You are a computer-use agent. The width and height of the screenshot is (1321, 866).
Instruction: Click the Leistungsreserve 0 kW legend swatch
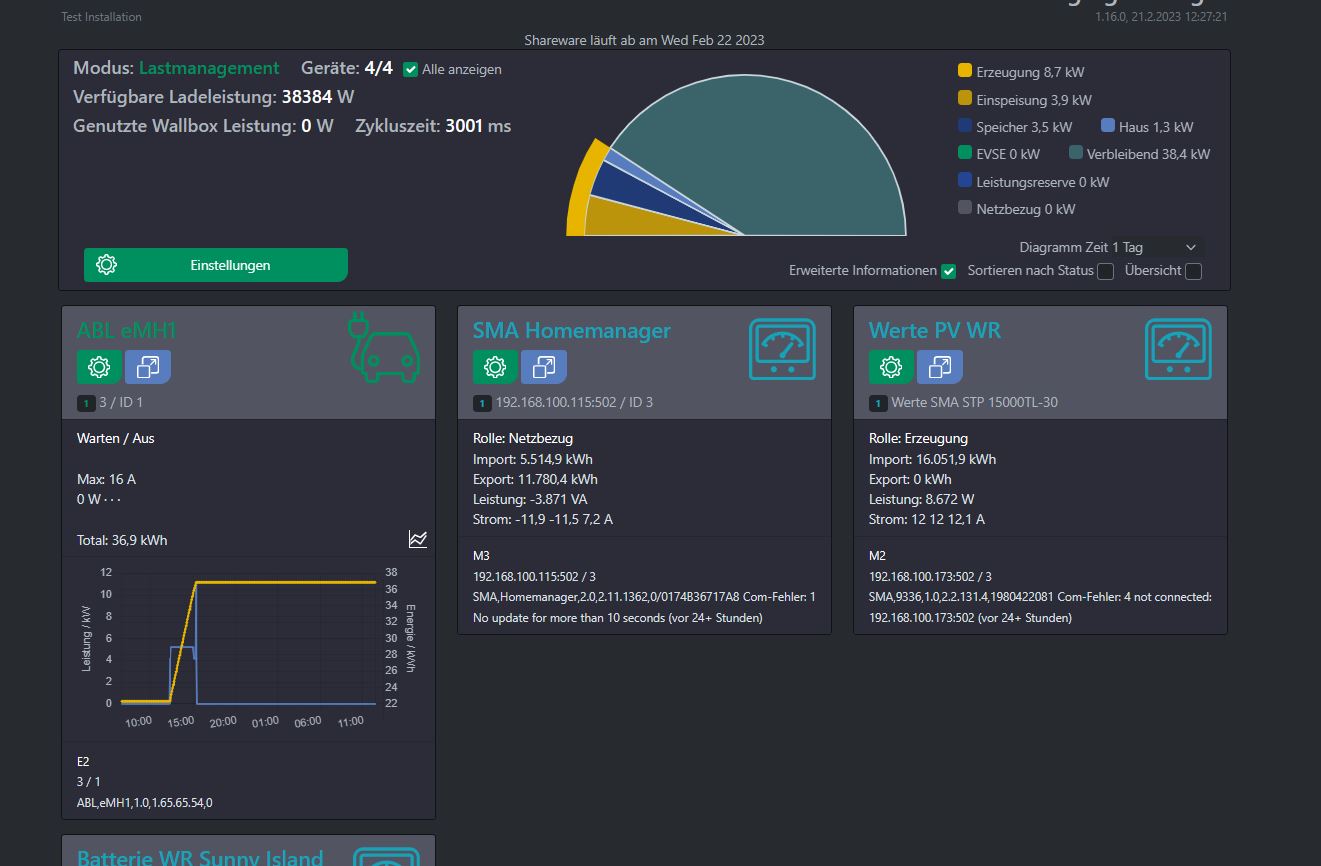[x=965, y=181]
